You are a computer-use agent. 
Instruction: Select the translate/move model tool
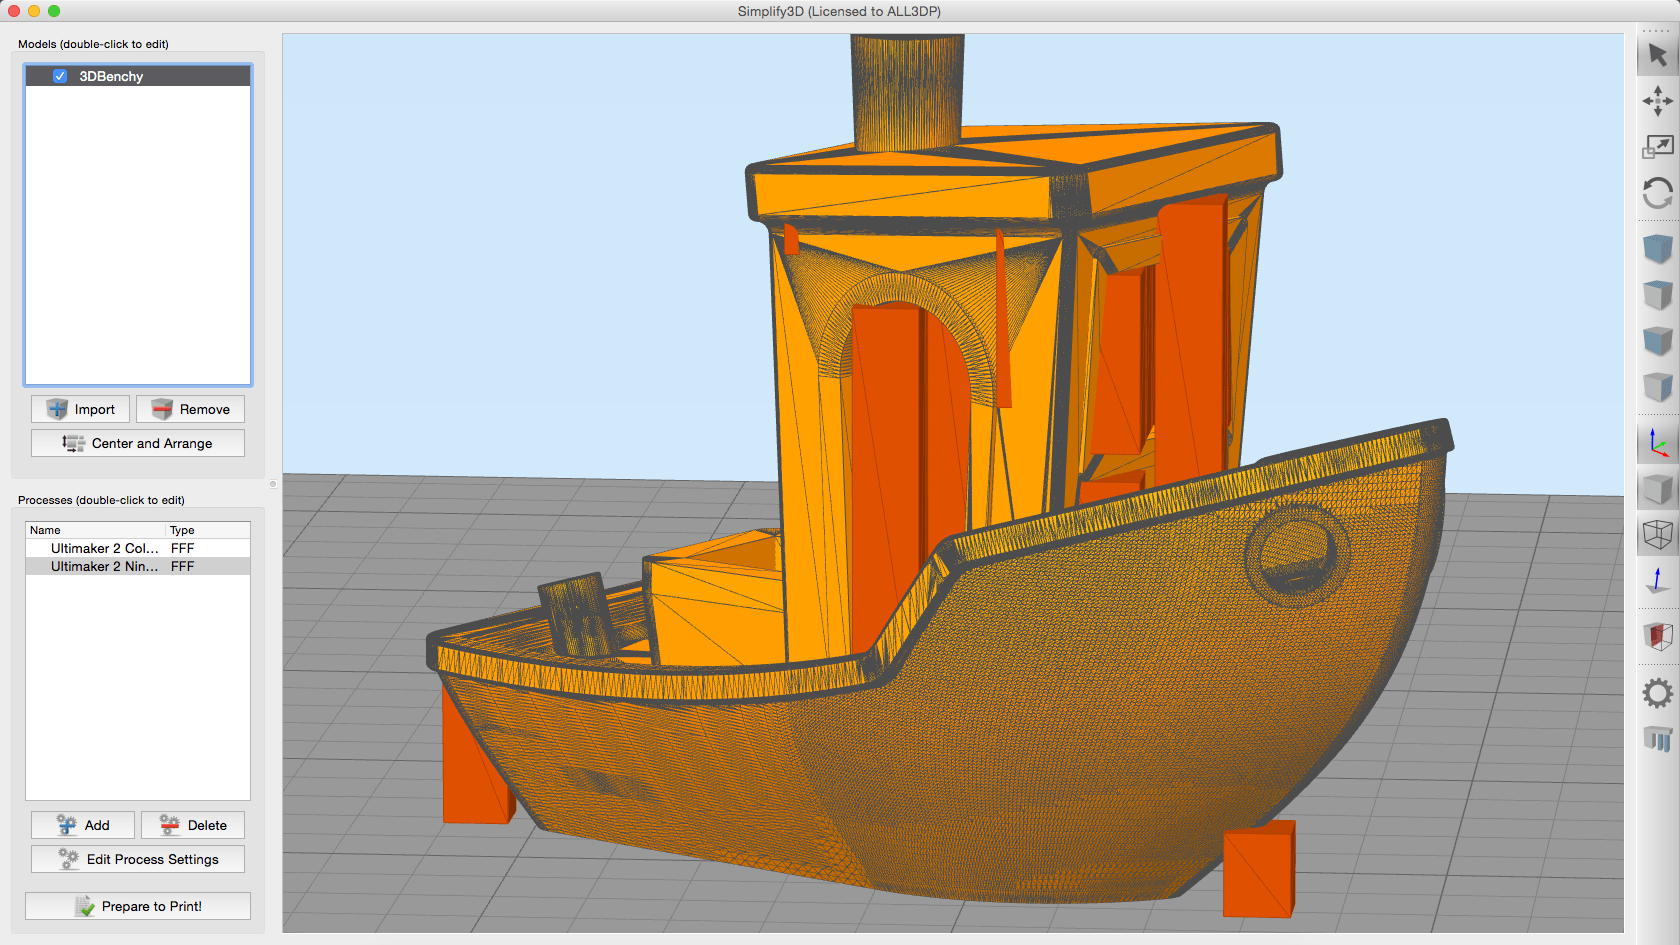click(1657, 101)
